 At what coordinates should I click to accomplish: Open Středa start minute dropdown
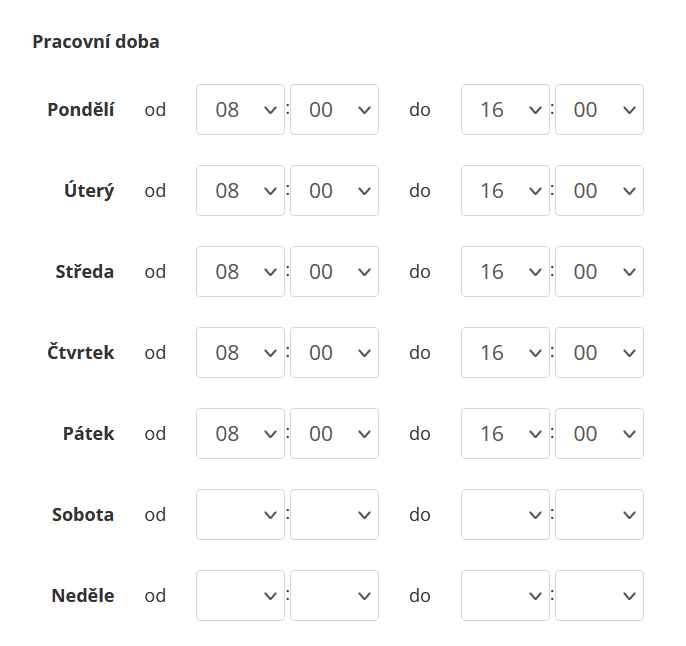334,272
